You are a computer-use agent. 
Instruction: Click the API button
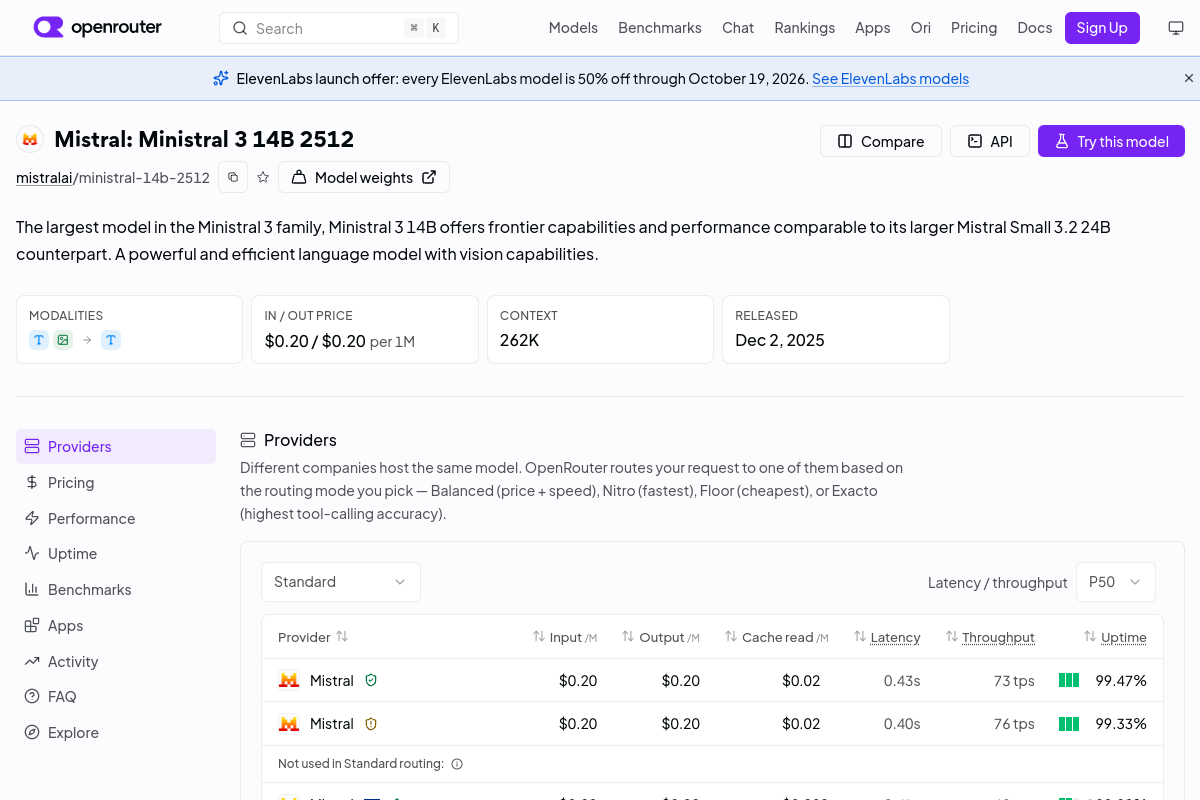point(990,141)
